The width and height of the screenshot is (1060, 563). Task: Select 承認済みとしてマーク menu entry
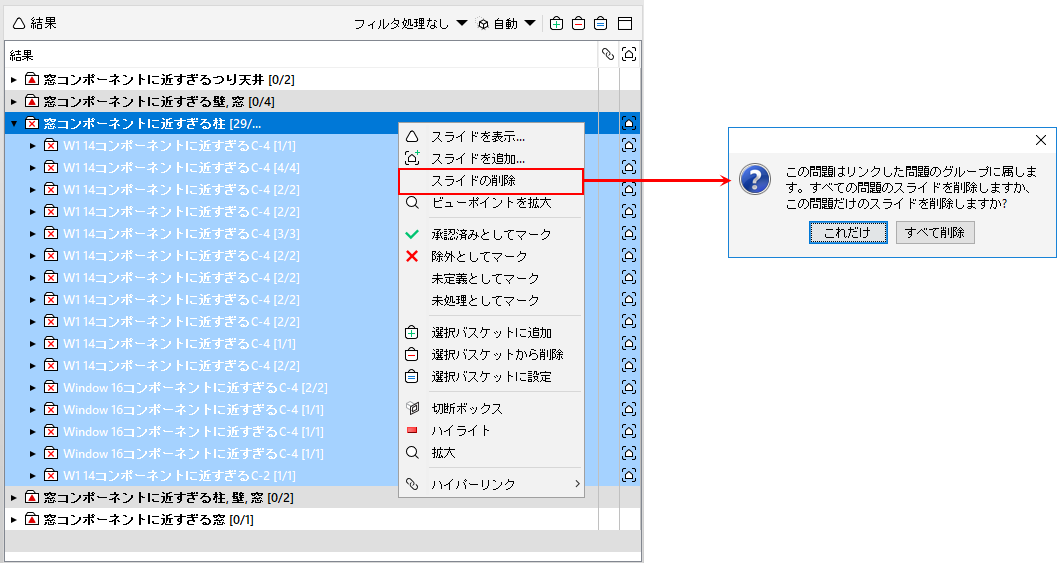(x=491, y=235)
